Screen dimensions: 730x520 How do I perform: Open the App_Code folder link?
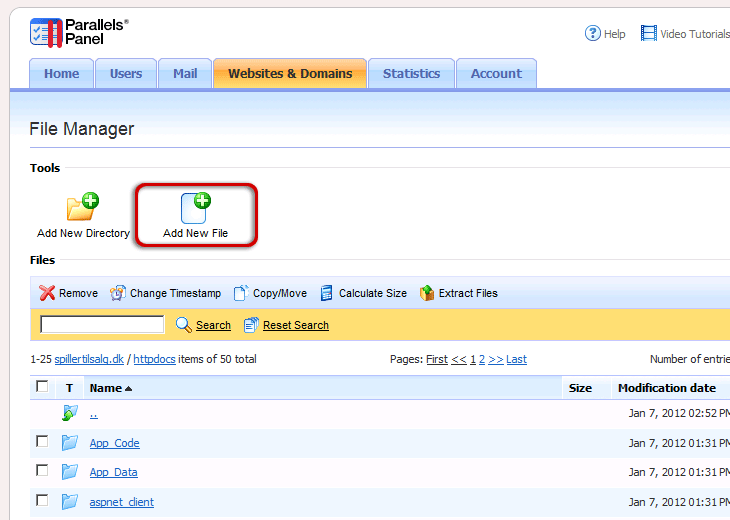[115, 443]
